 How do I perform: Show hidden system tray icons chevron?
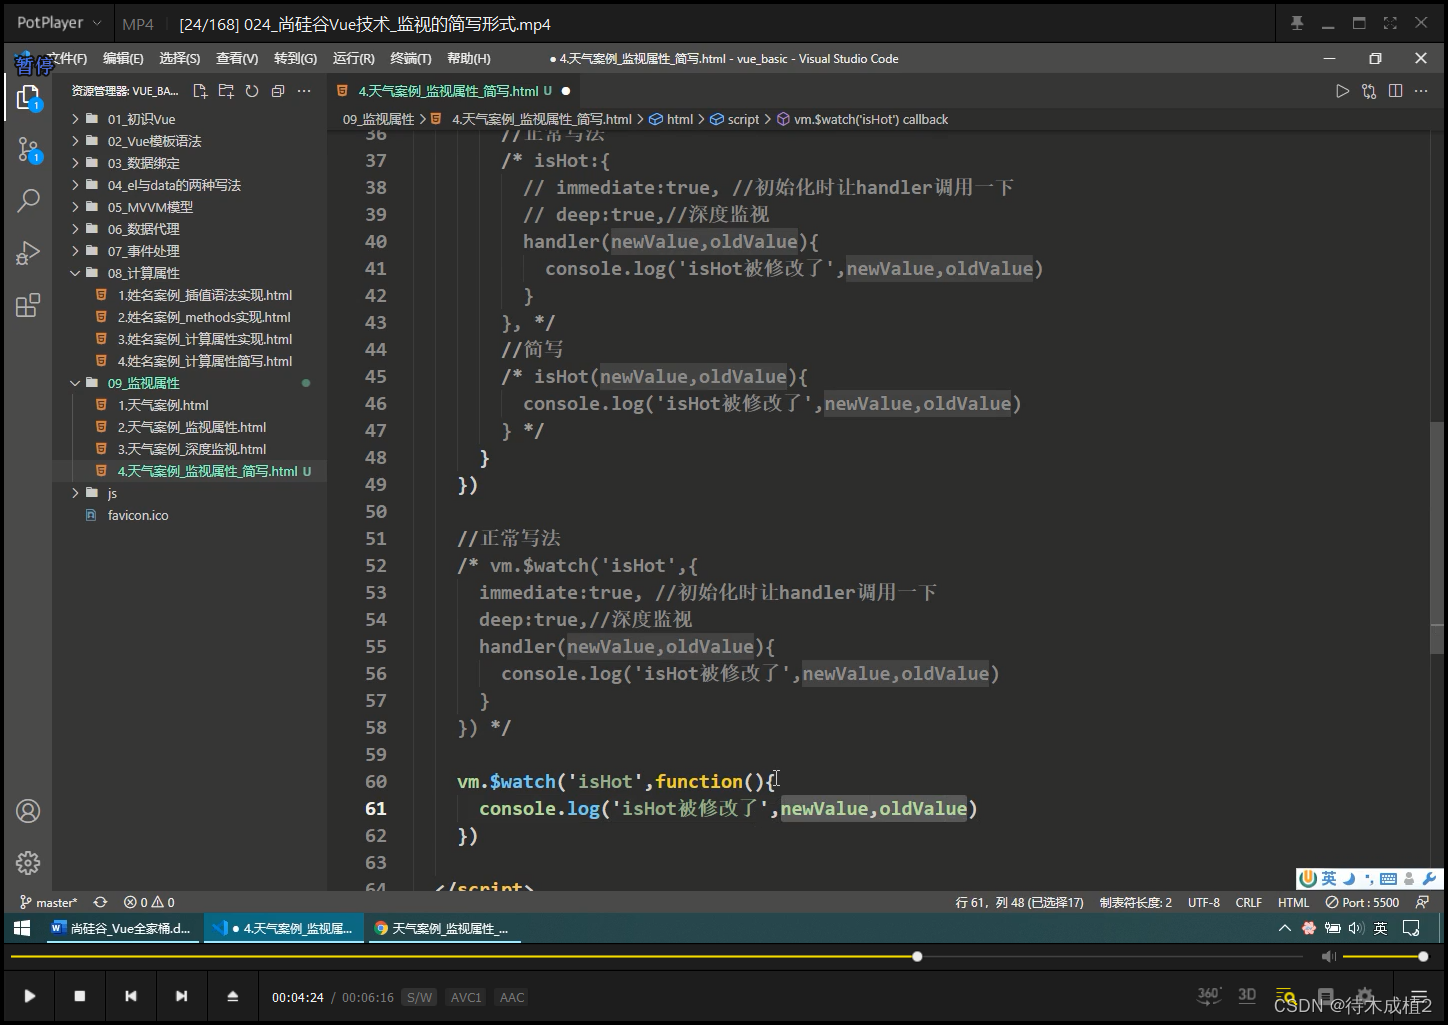(1285, 928)
